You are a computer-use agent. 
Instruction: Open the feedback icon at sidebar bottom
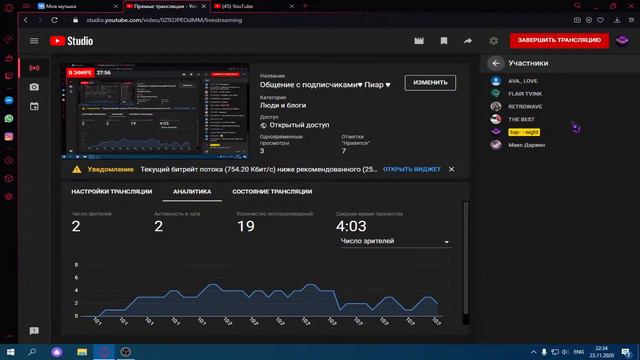(34, 331)
